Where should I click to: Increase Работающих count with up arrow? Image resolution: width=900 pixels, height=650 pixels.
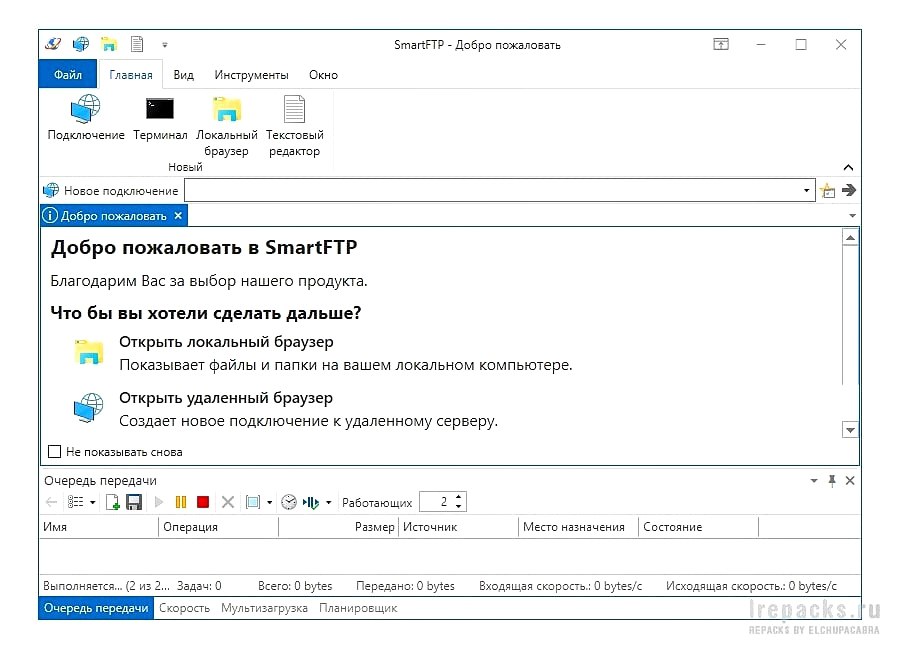coord(459,497)
